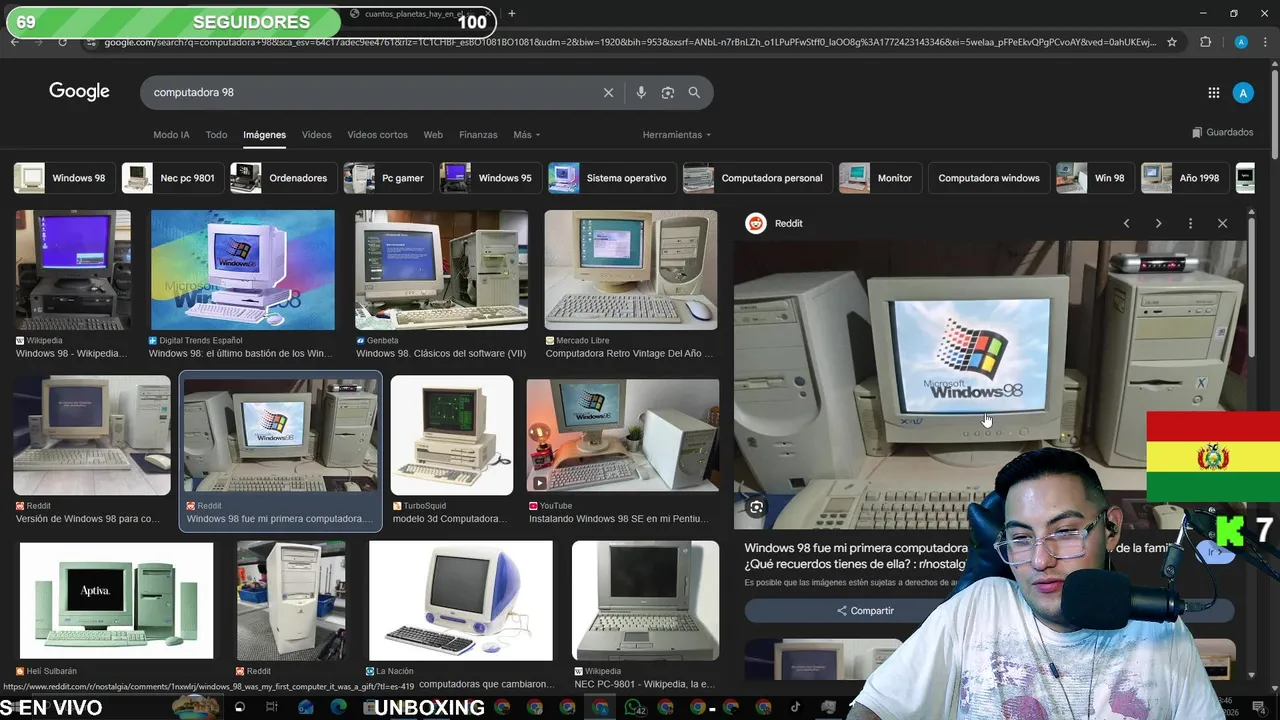Click the Compartir share button
1280x720 pixels.
(866, 610)
